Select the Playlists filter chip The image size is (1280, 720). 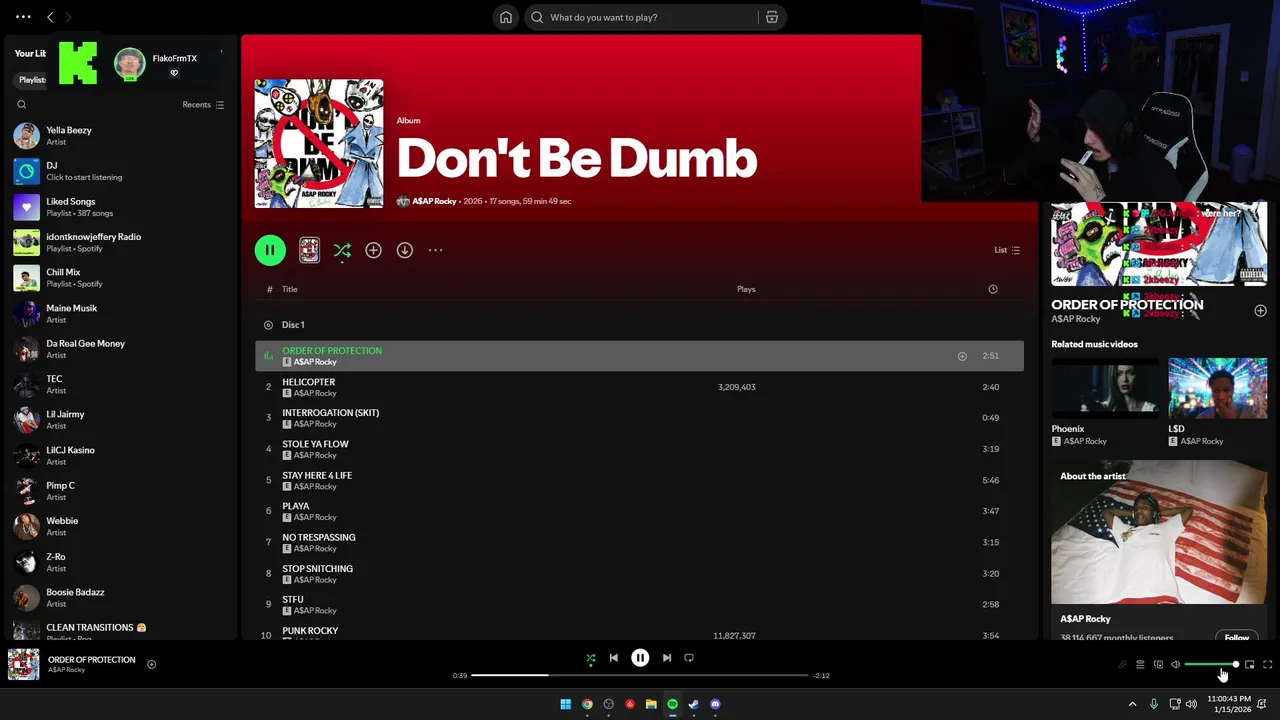[x=32, y=80]
